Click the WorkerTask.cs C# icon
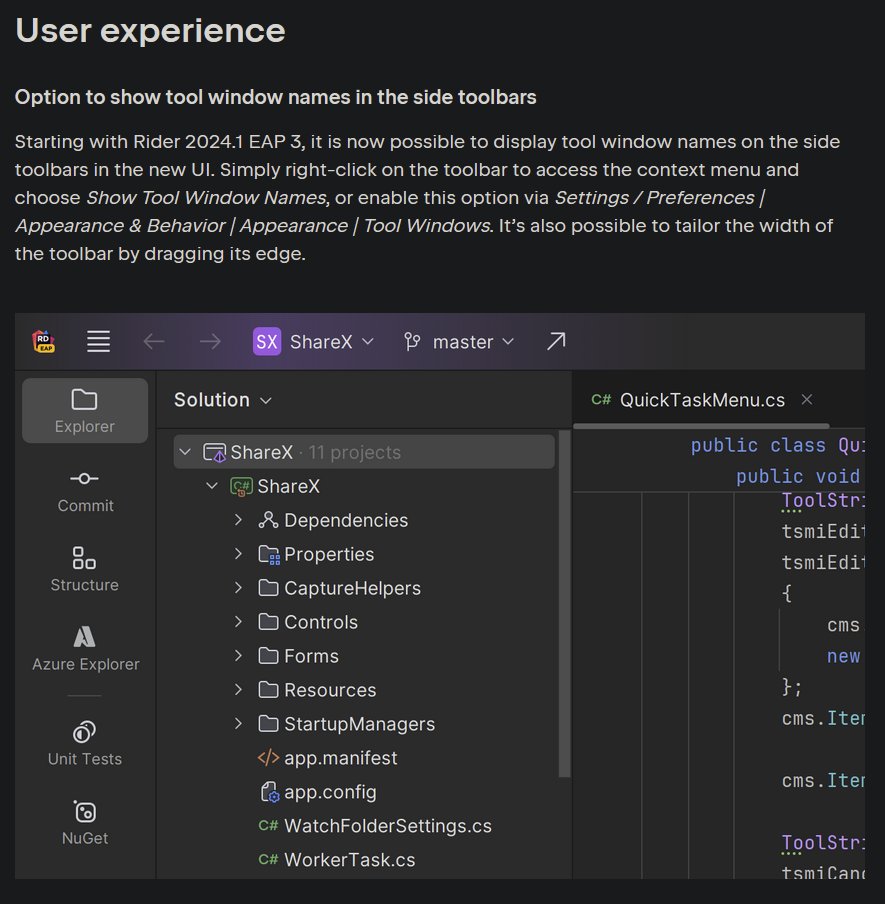 pyautogui.click(x=268, y=860)
